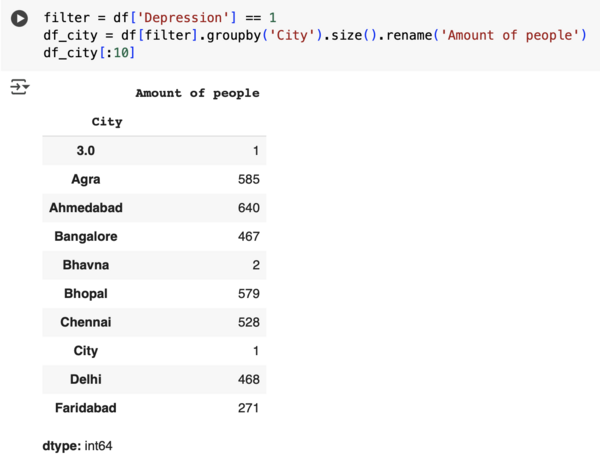Select the Chennai row label

pos(86,323)
